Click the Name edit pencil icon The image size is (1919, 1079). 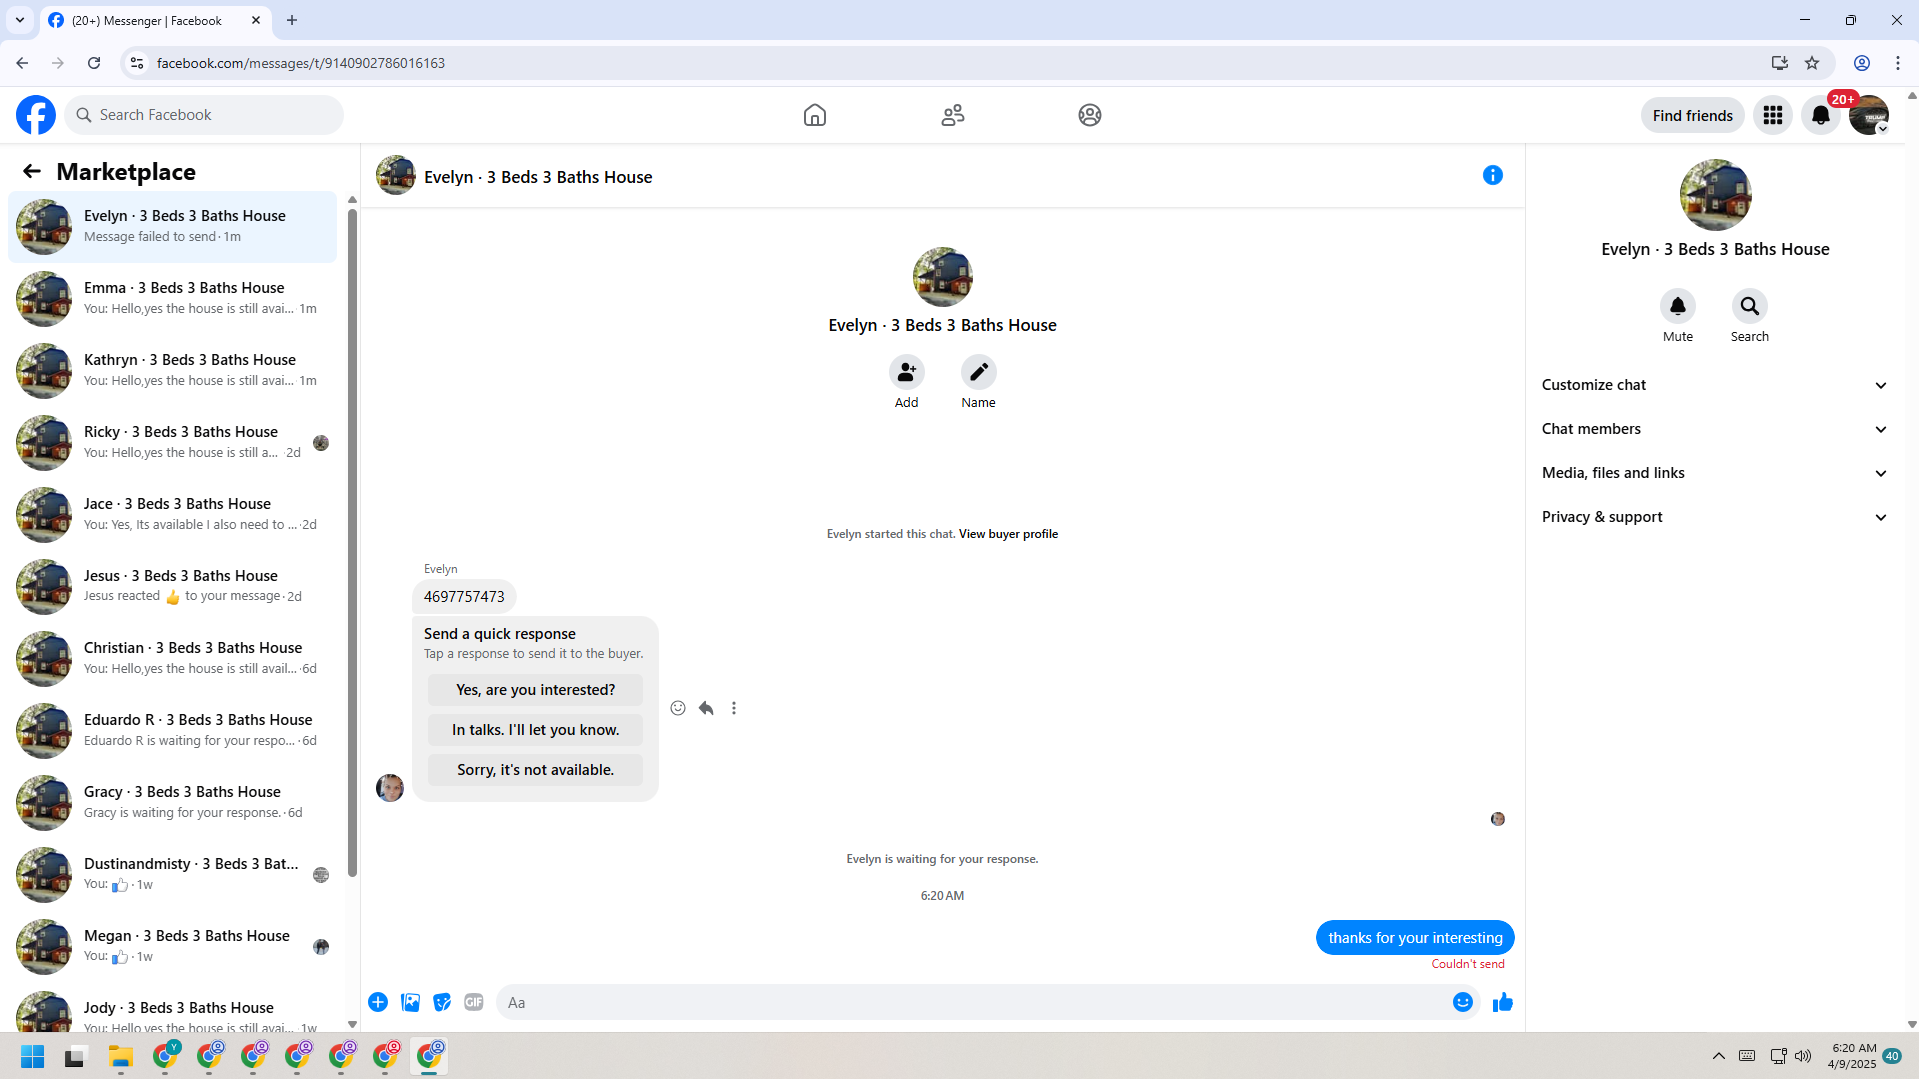(x=979, y=372)
